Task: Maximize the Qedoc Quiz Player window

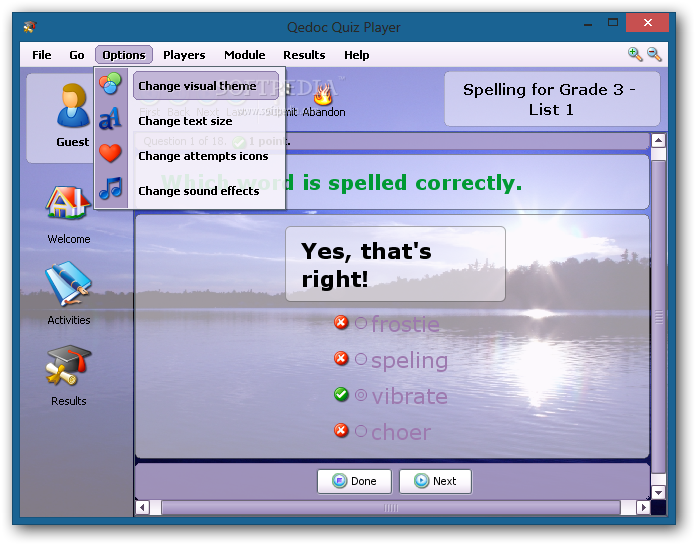Action: coord(613,23)
